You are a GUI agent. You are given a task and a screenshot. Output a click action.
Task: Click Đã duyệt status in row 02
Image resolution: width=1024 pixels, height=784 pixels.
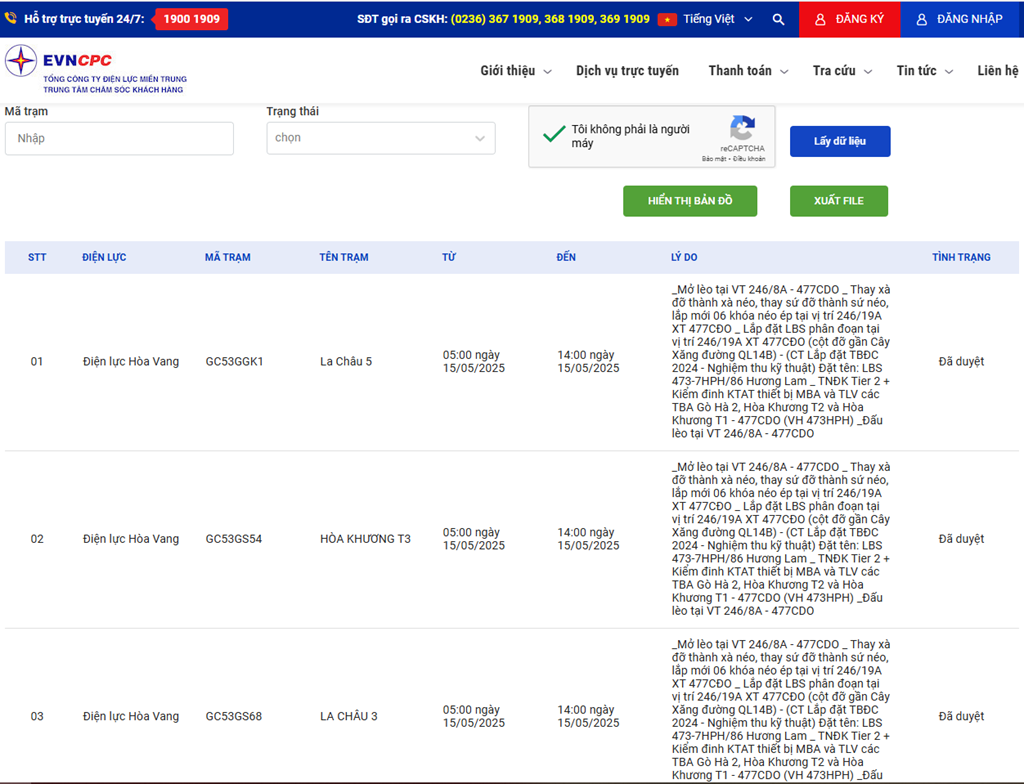(x=961, y=539)
